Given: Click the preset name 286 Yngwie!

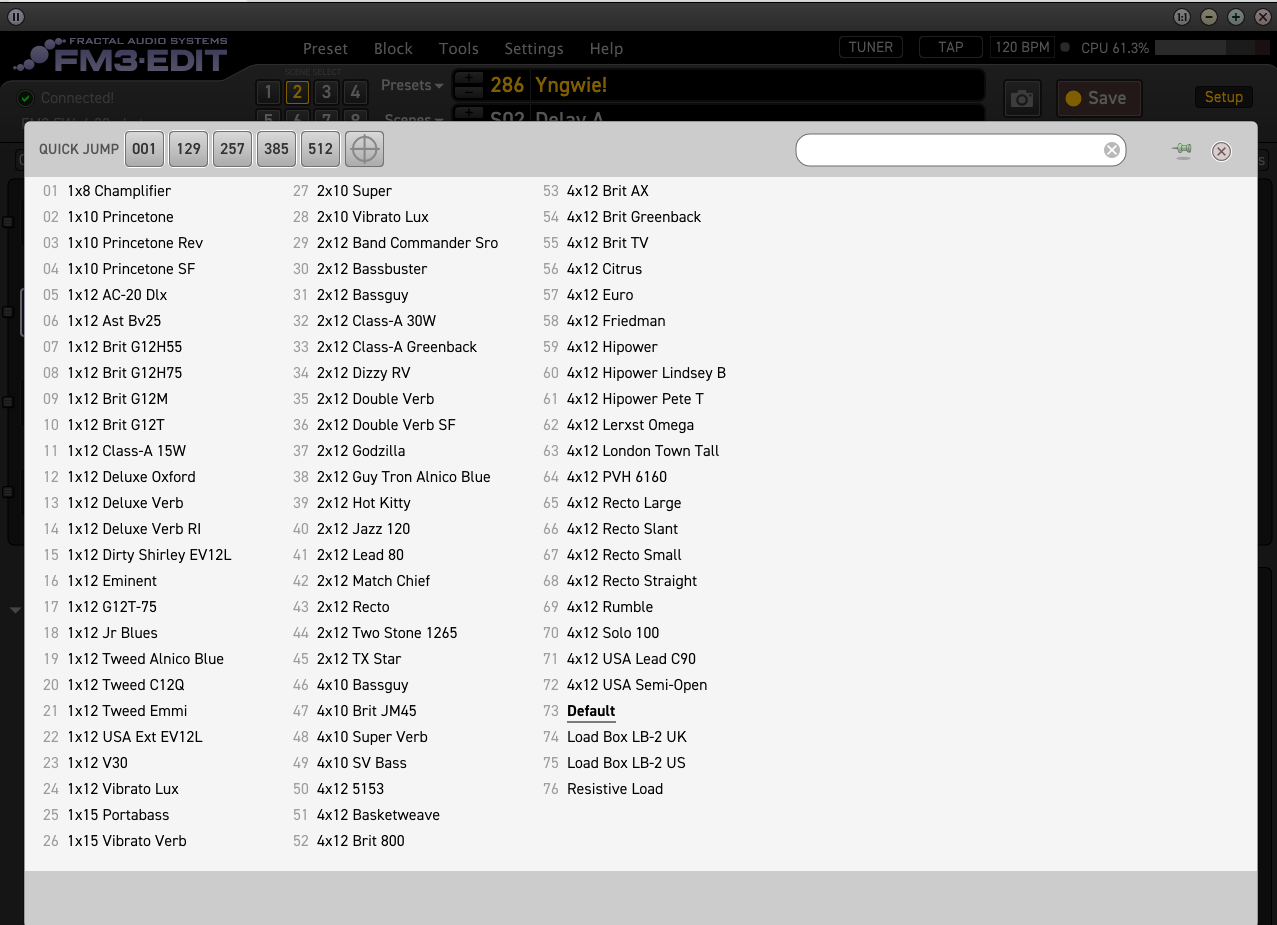Looking at the screenshot, I should coord(548,85).
